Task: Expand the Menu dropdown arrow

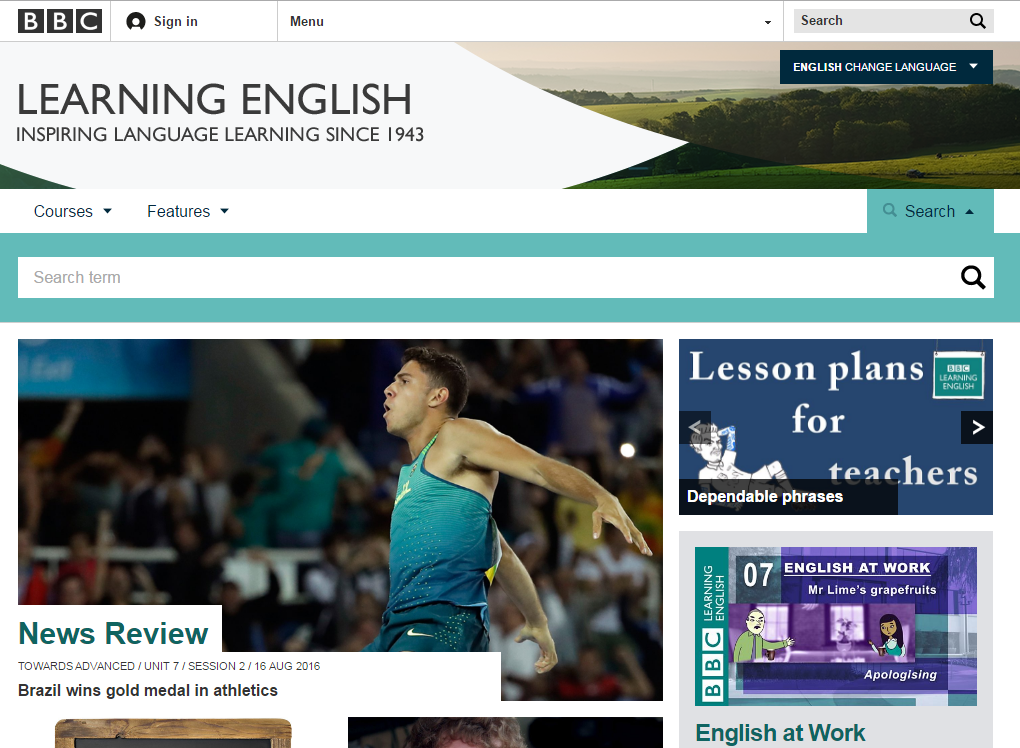Action: 768,22
